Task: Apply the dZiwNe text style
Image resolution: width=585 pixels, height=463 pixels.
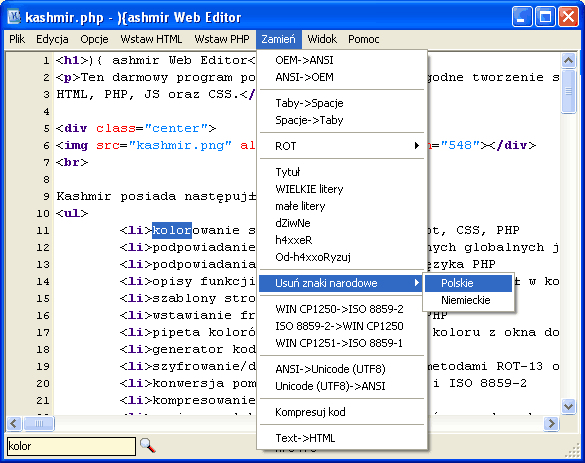Action: [x=341, y=223]
